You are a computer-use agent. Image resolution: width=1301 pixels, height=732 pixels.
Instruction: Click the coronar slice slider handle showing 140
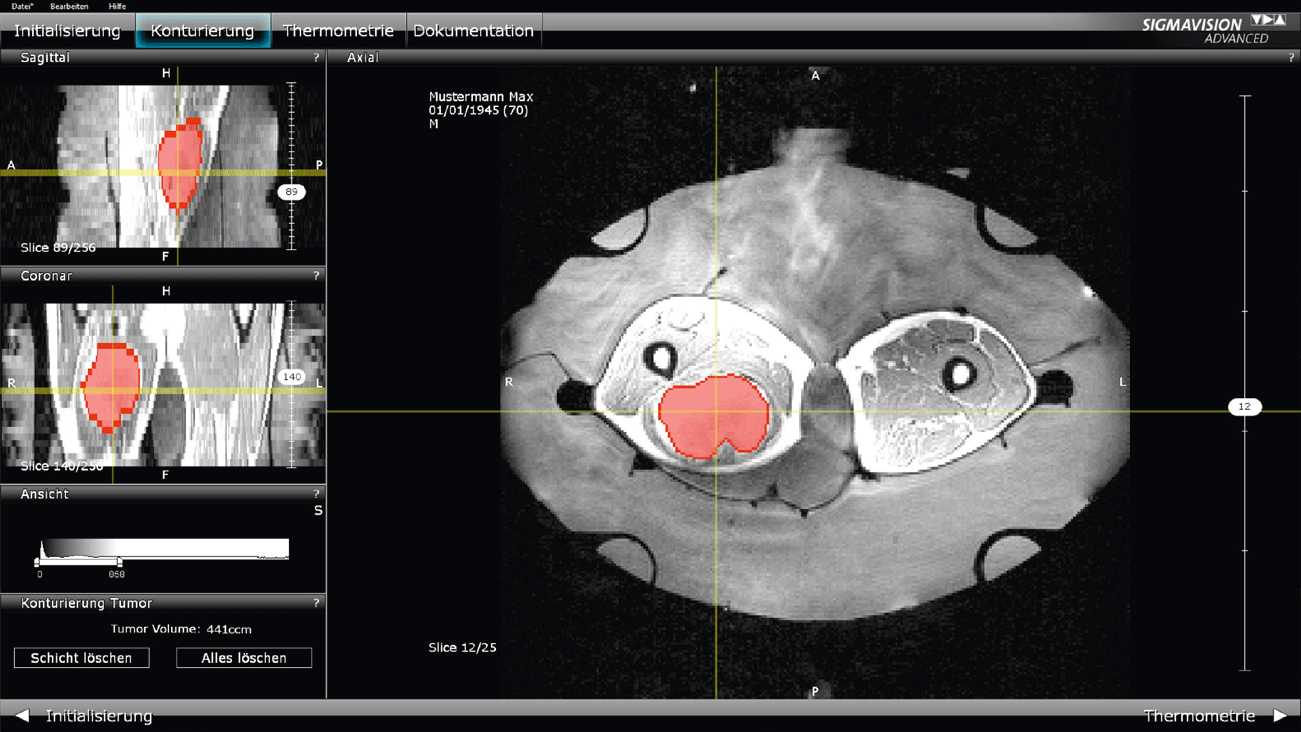pos(291,377)
